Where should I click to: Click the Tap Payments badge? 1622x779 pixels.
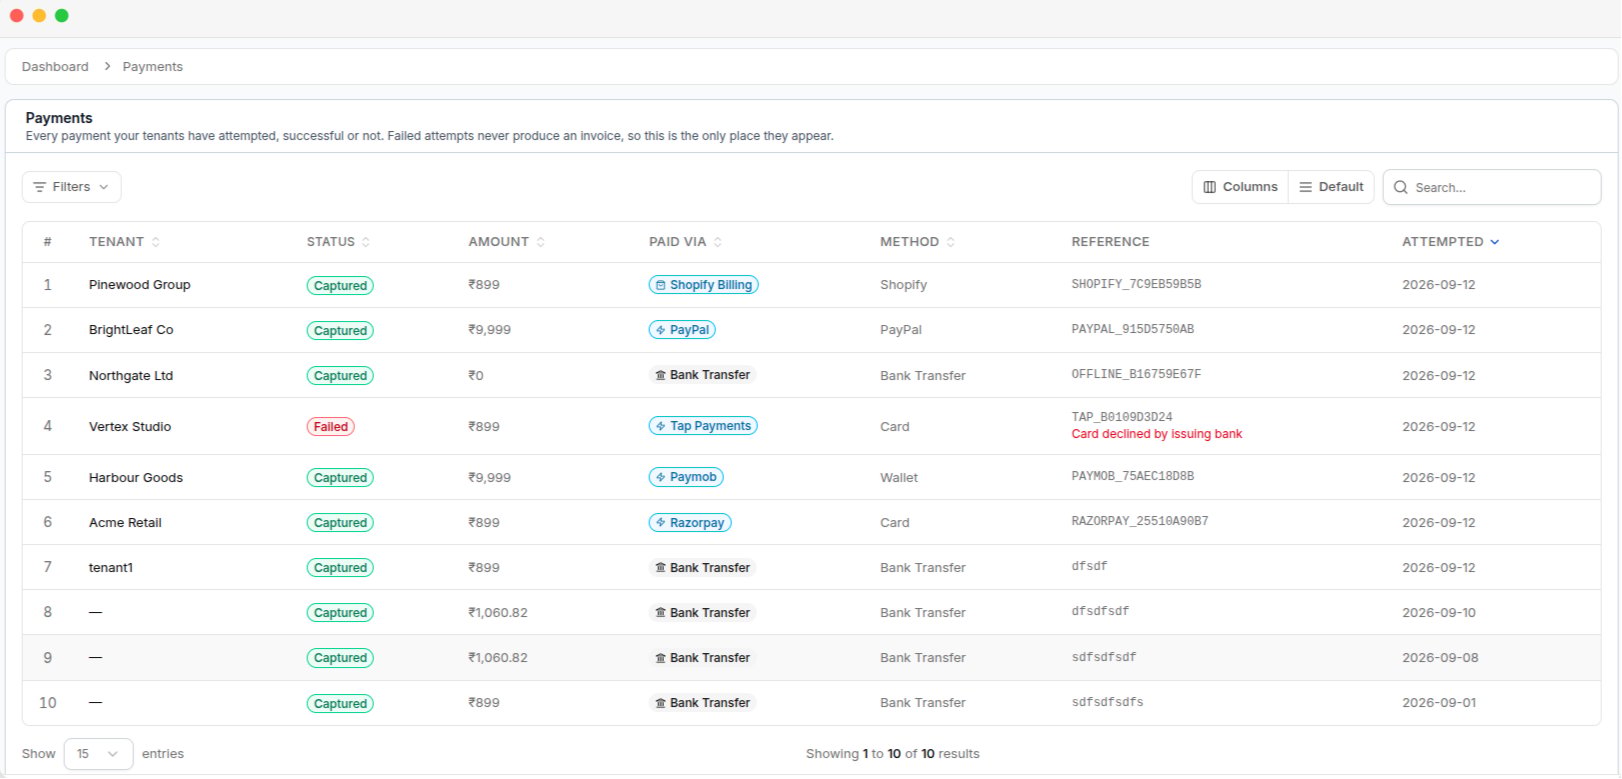(x=703, y=426)
